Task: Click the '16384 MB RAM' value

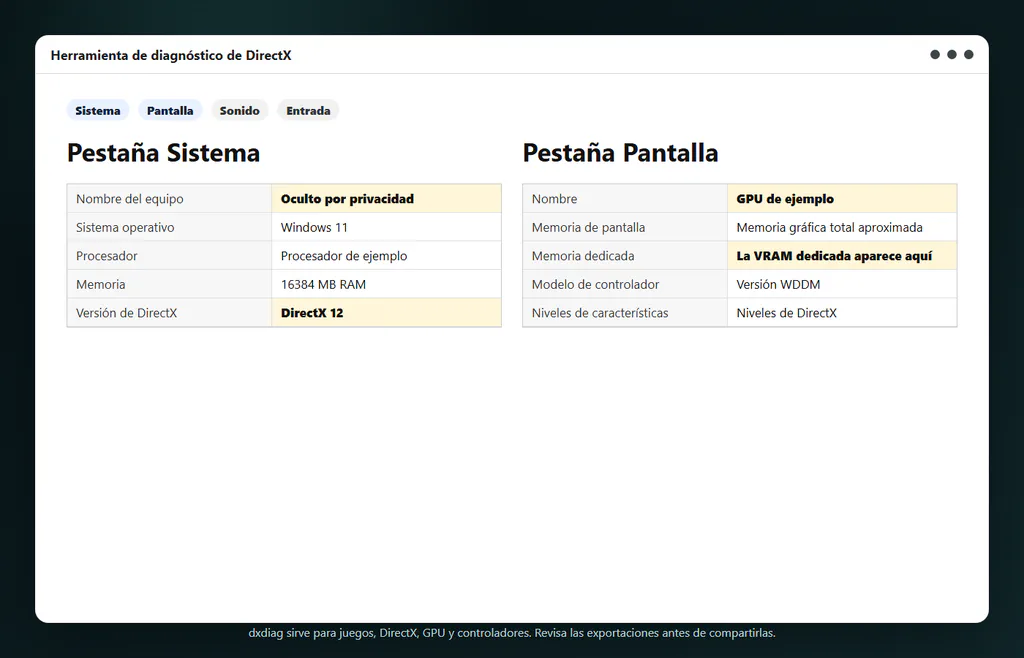Action: coord(387,284)
